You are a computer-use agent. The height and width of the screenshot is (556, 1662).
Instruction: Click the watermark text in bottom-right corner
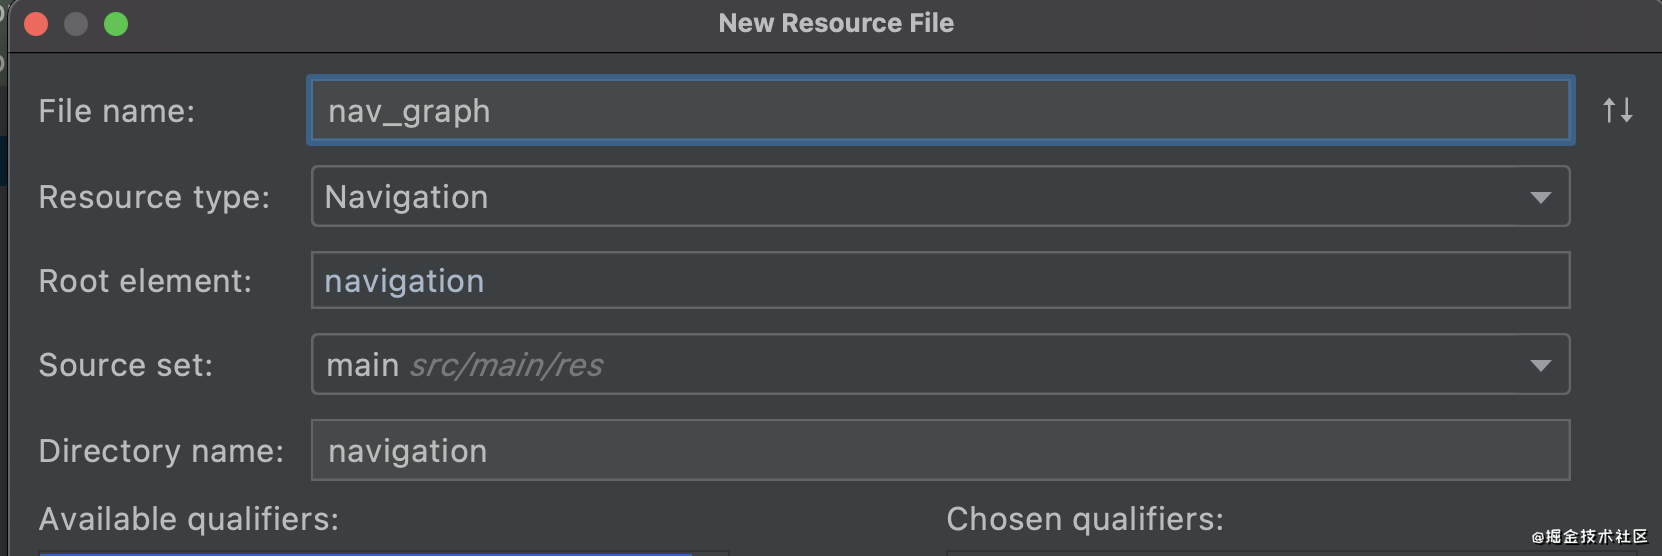click(1589, 537)
